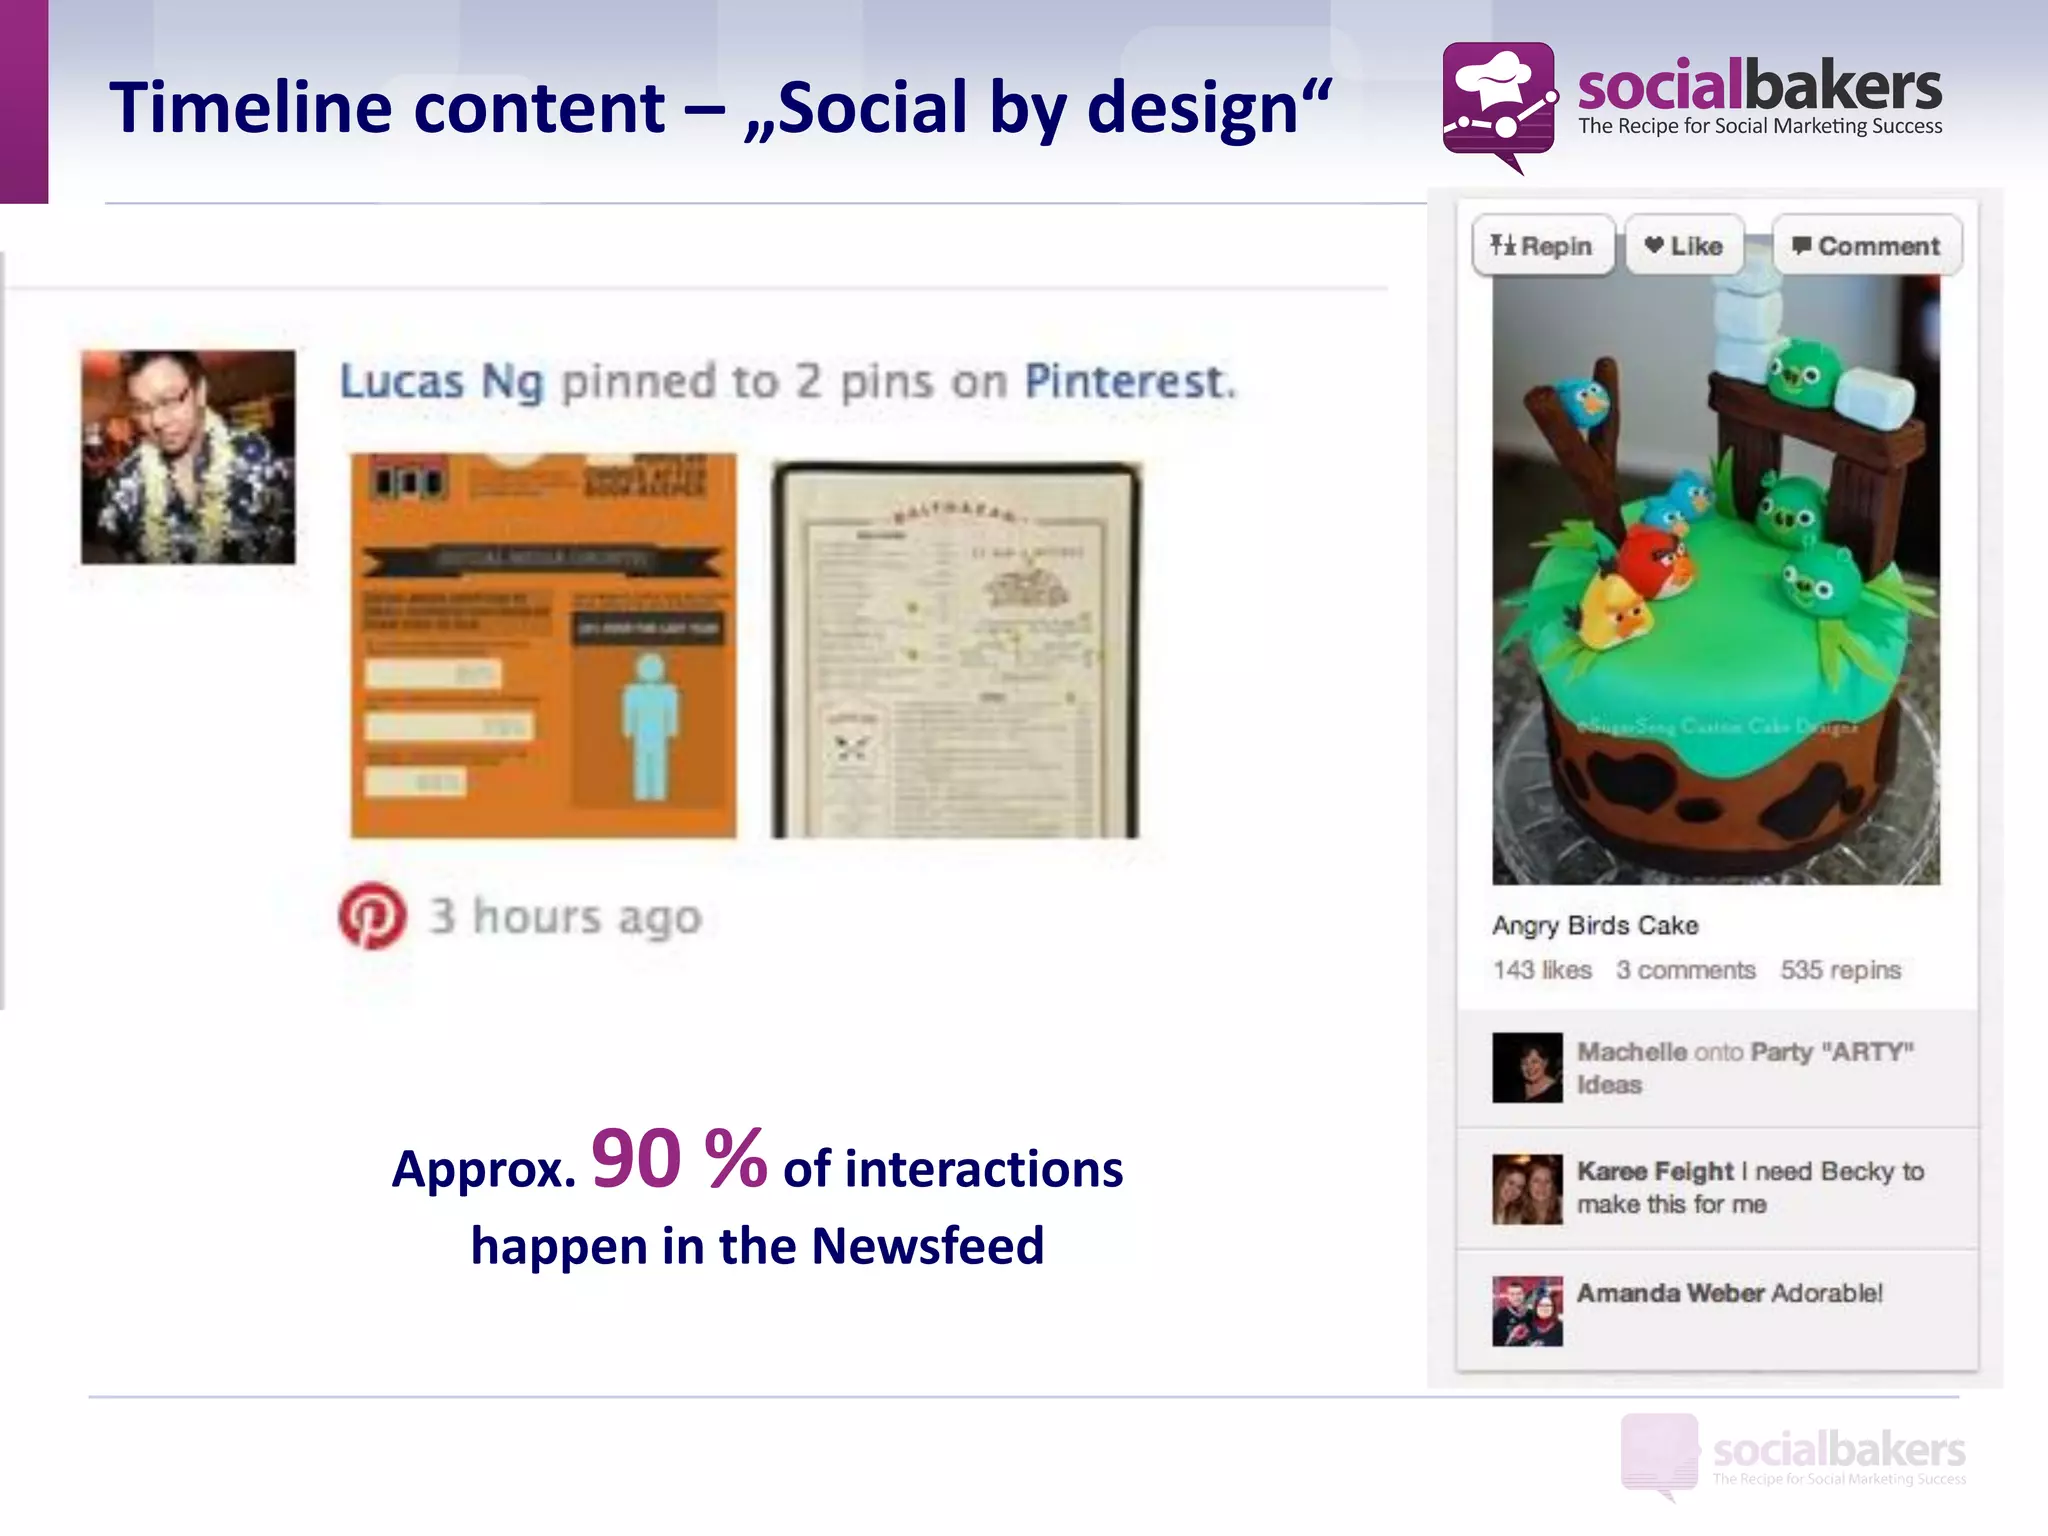Click the slide title 'Timeline content'
The width and height of the screenshot is (2048, 1536).
coord(387,107)
